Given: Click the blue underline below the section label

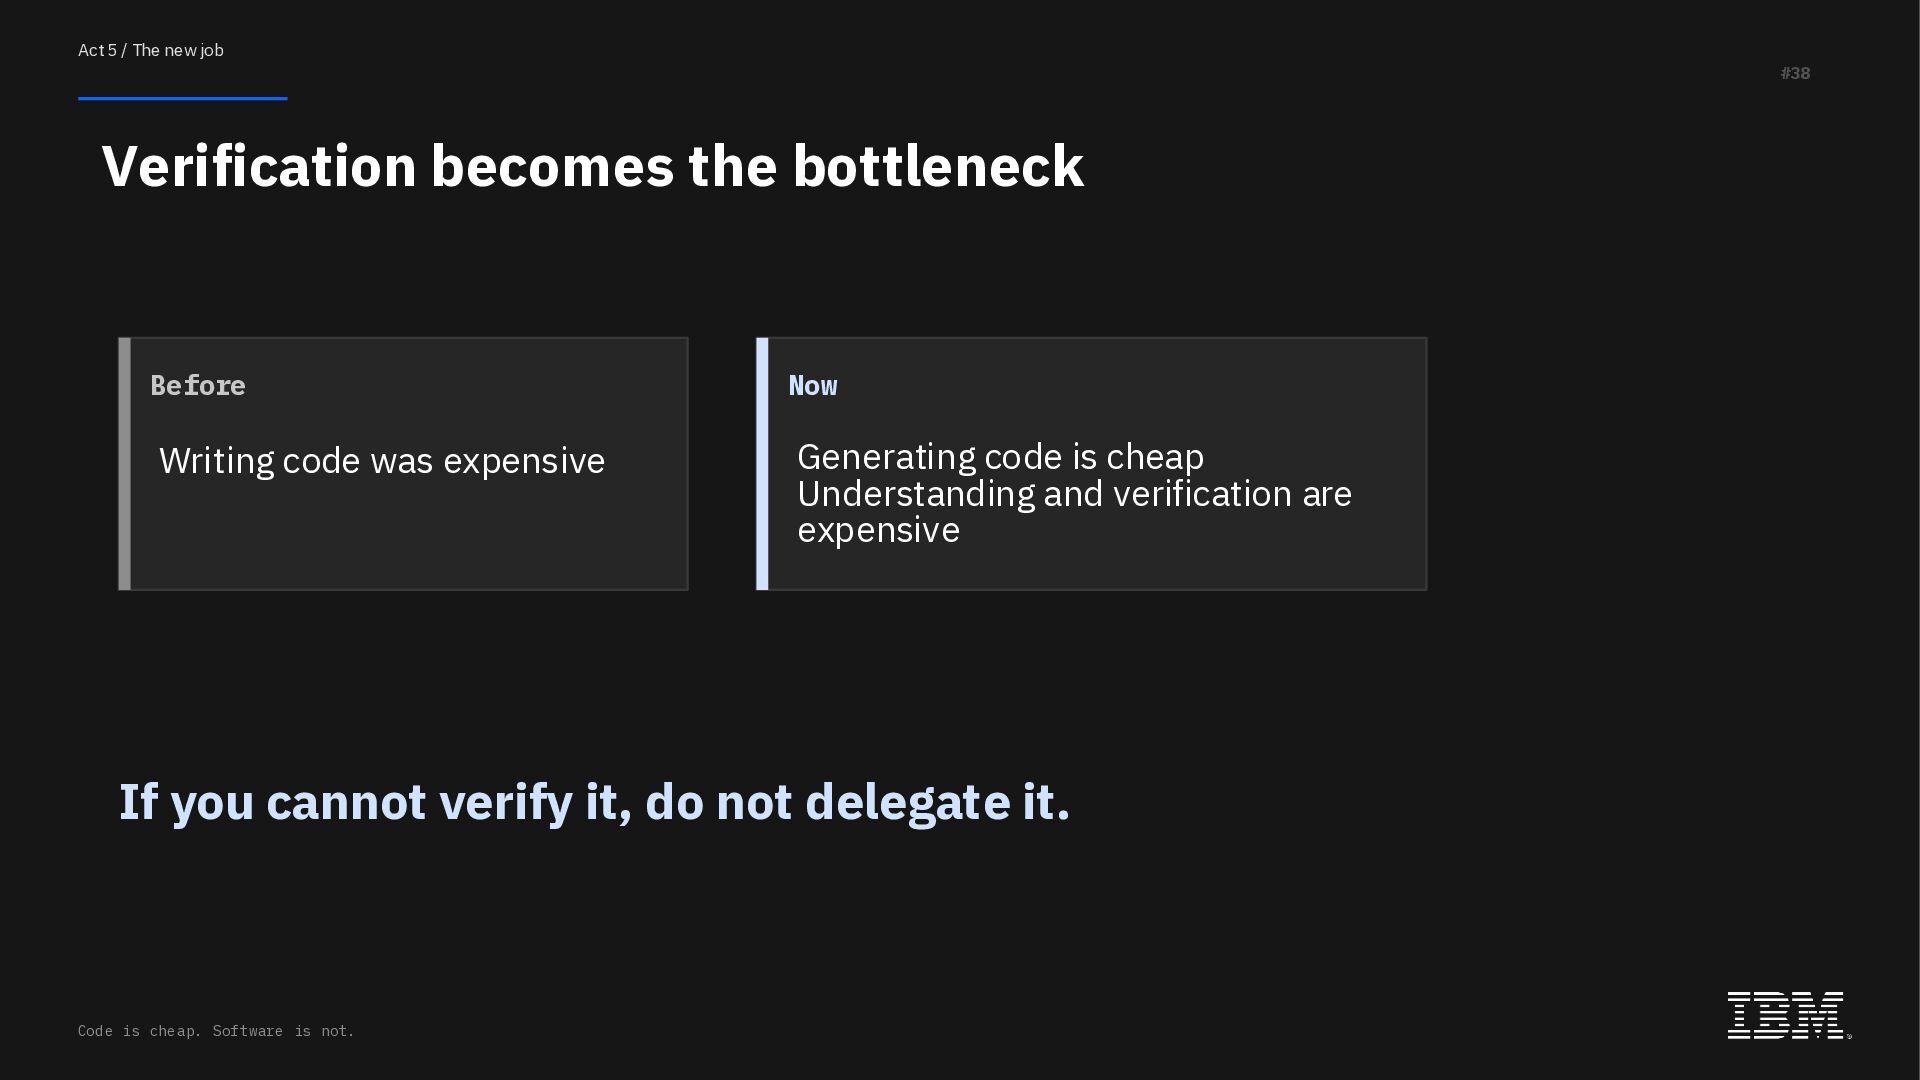Looking at the screenshot, I should (183, 98).
